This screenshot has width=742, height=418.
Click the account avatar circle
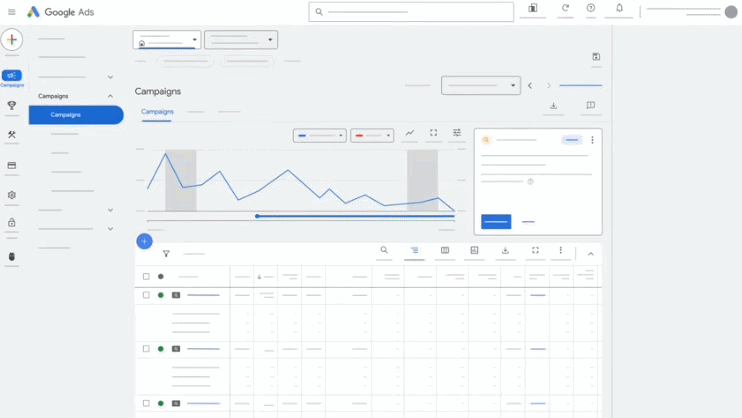(731, 12)
